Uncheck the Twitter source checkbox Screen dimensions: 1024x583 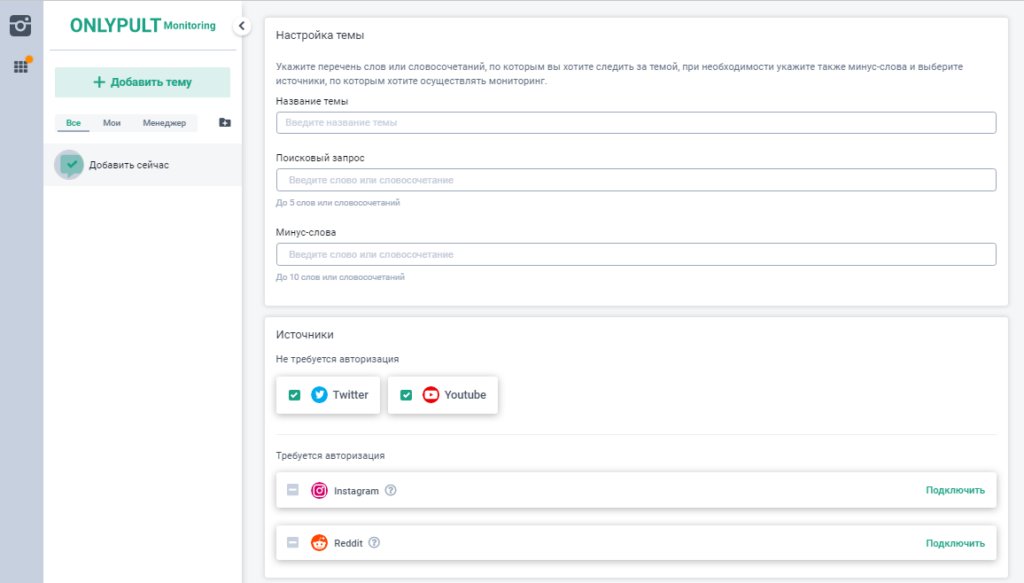(x=294, y=395)
